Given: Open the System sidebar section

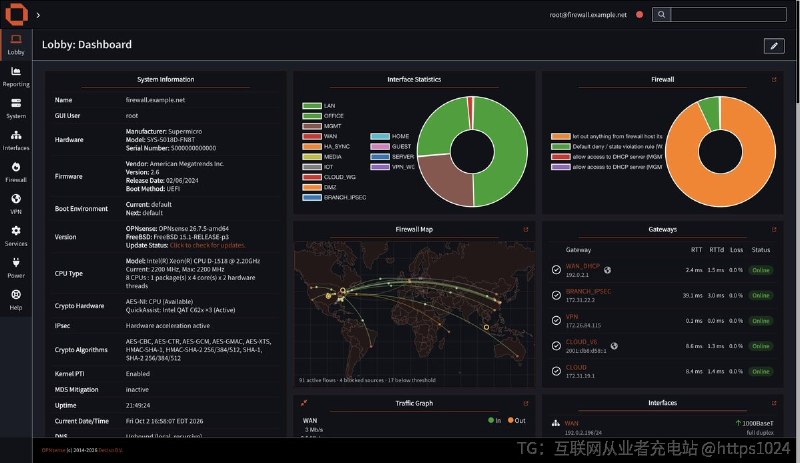Looking at the screenshot, I should click(16, 109).
